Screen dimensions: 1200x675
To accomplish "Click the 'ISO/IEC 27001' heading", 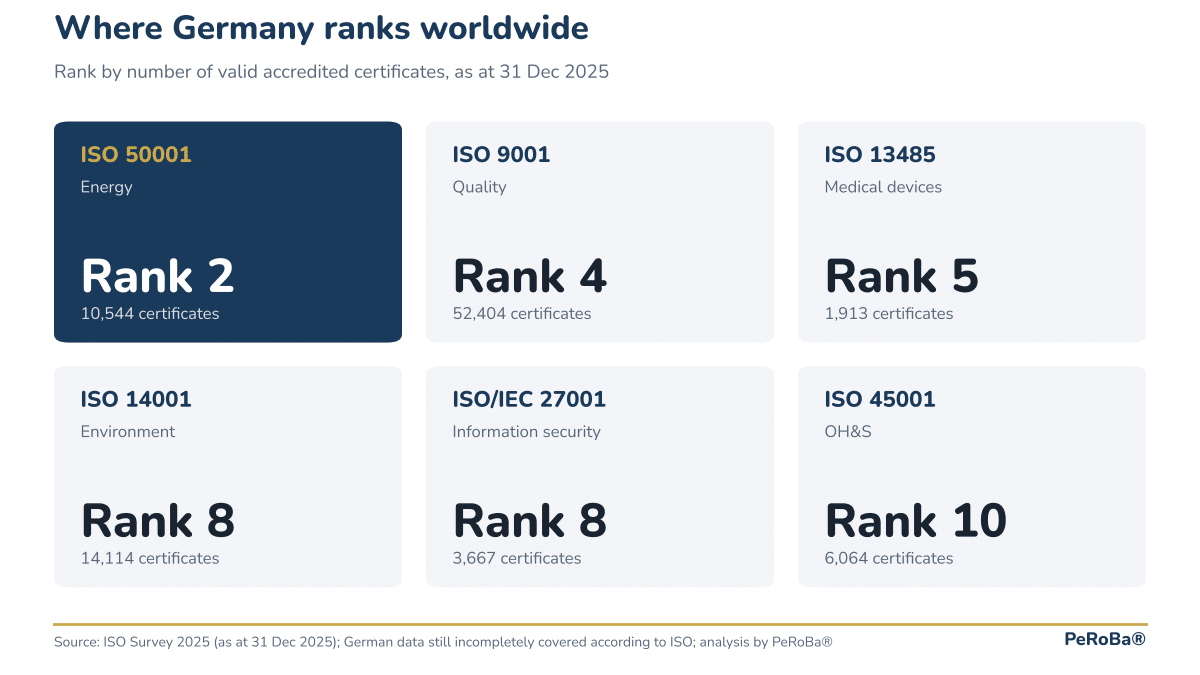I will (x=529, y=400).
